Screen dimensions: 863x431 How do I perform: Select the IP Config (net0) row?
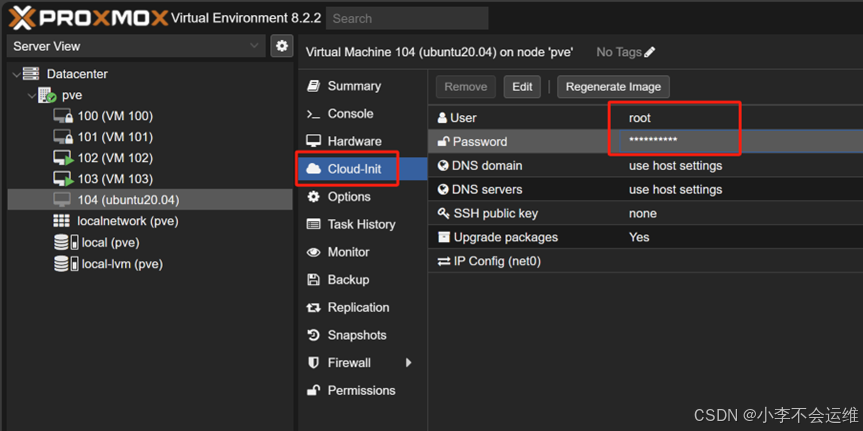(x=645, y=261)
